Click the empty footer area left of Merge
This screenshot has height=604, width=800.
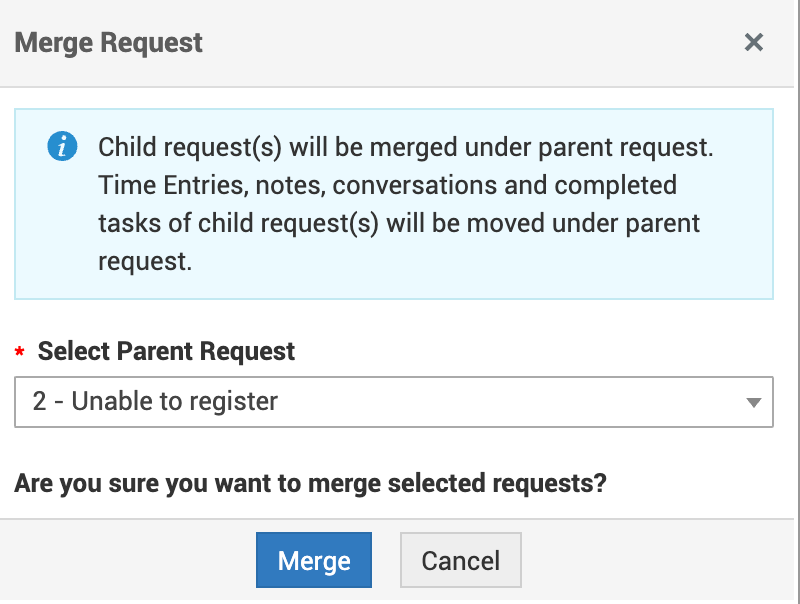pos(130,560)
